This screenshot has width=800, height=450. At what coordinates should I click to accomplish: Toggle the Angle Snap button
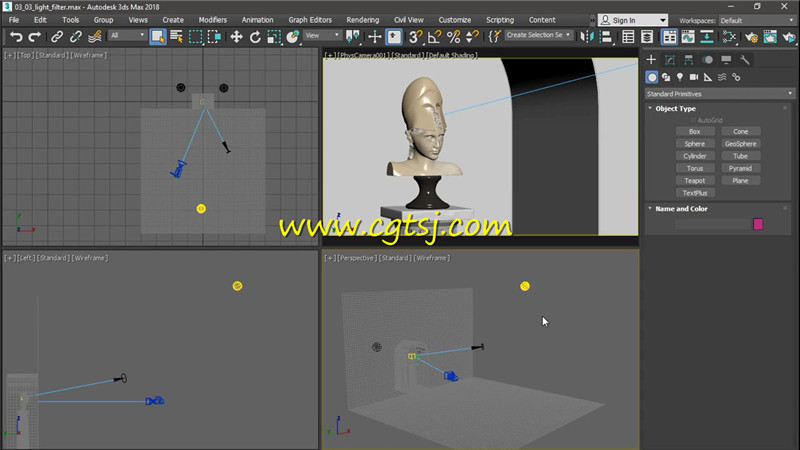pyautogui.click(x=434, y=37)
